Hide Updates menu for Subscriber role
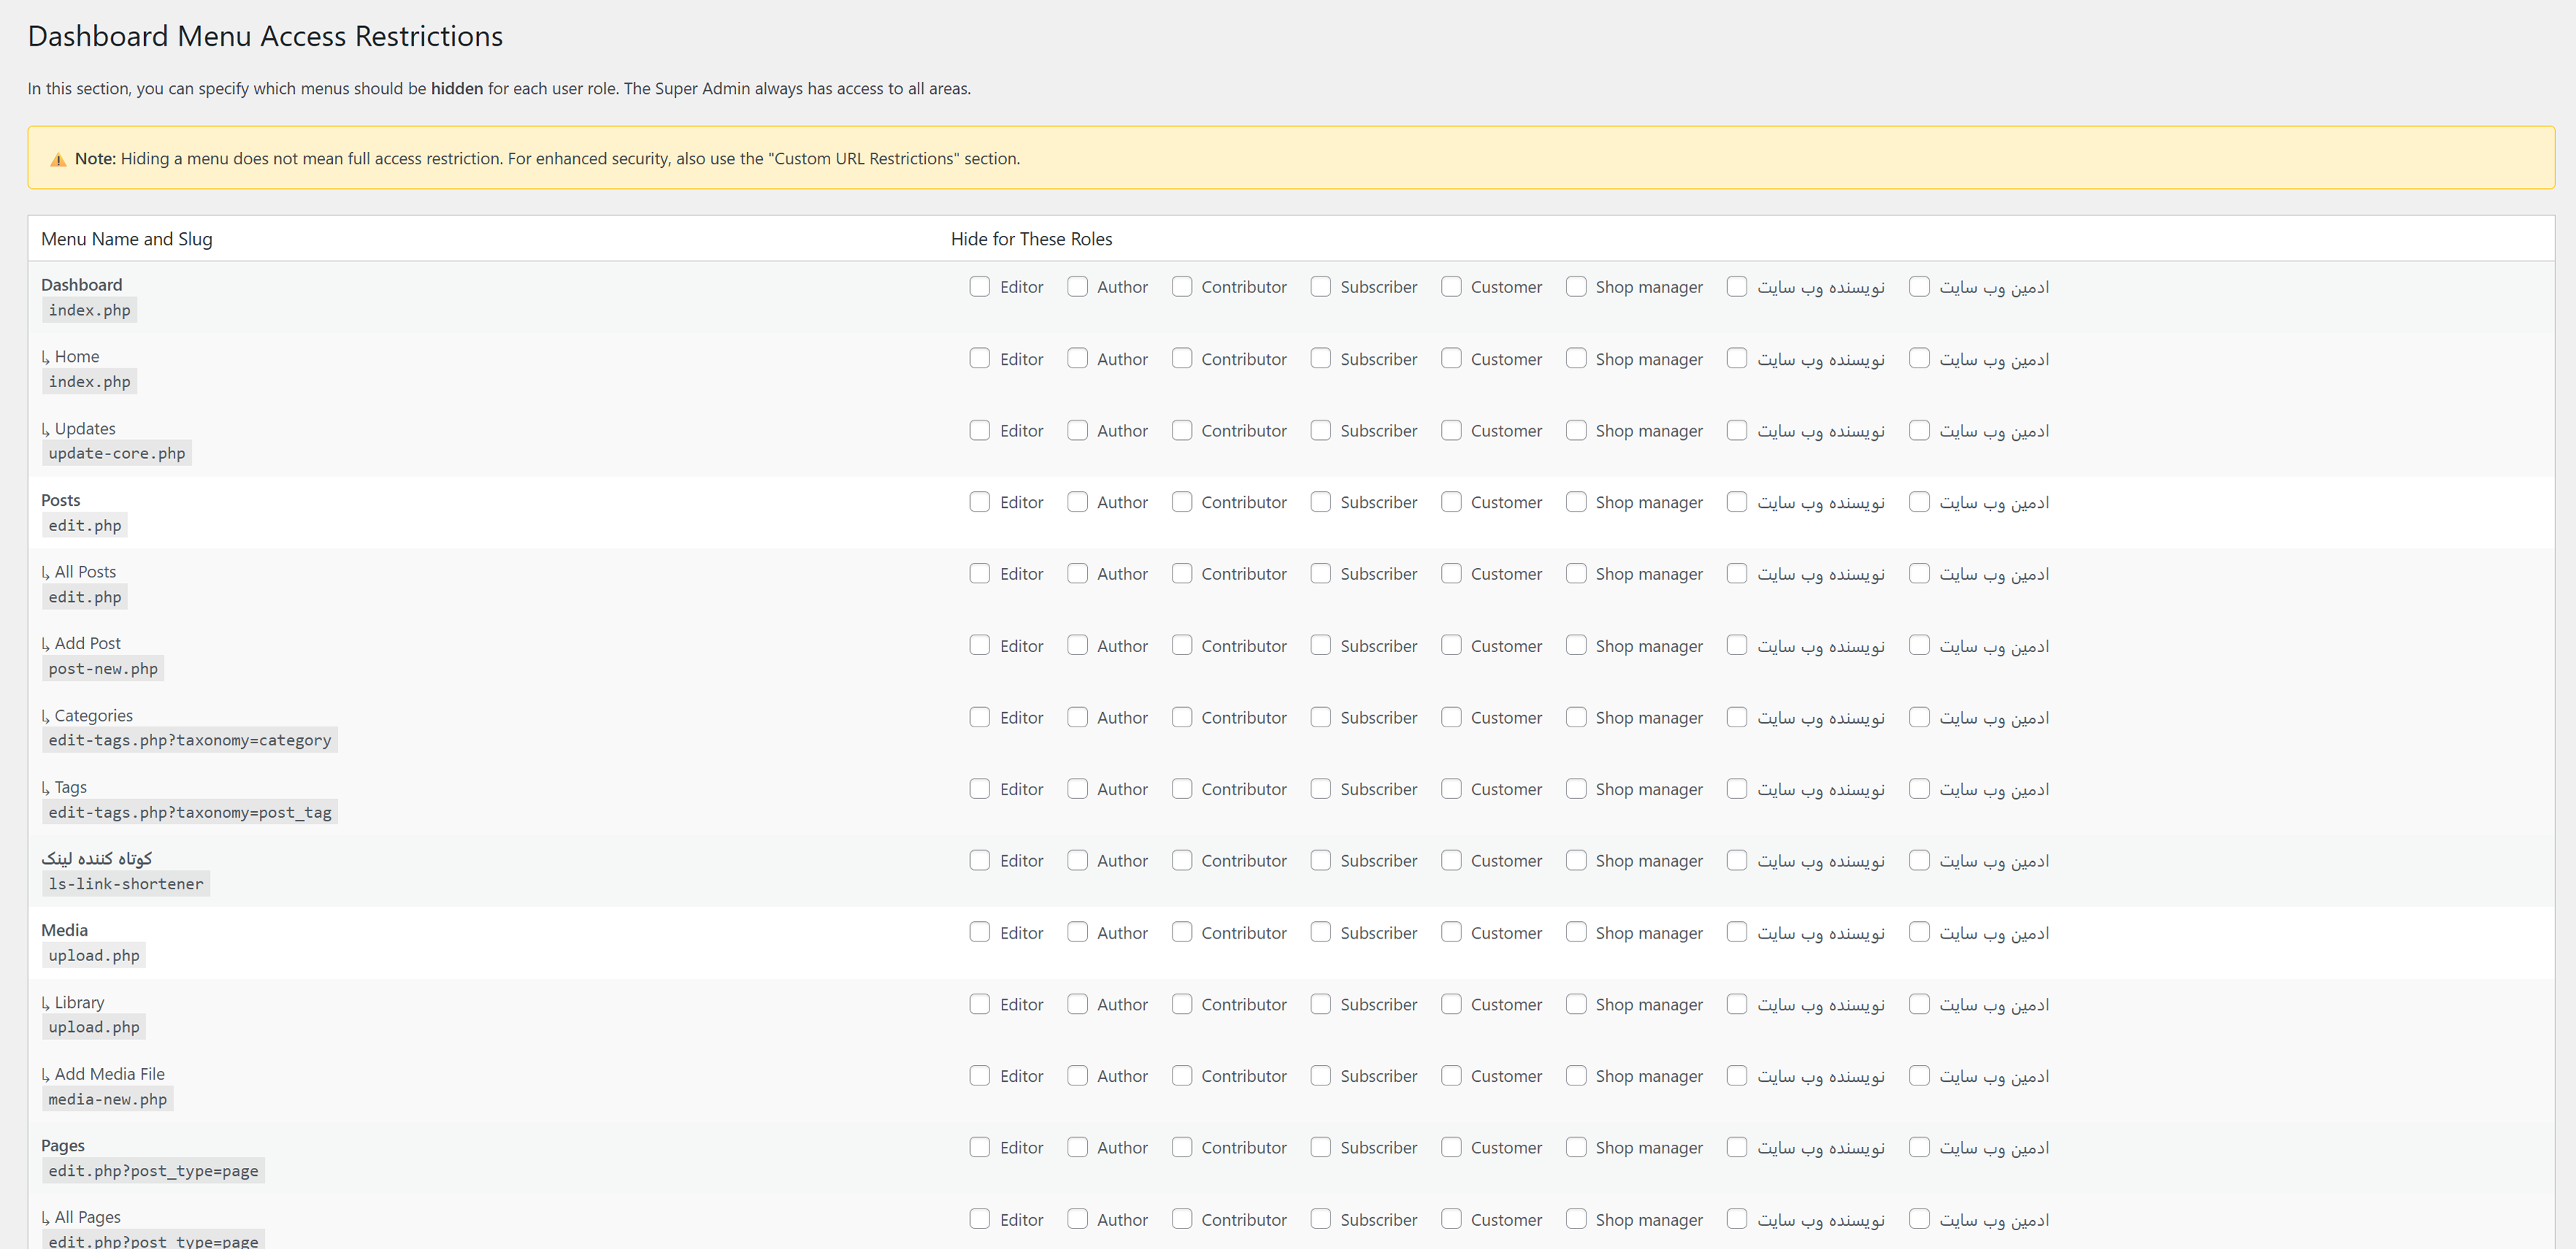 coord(1321,430)
